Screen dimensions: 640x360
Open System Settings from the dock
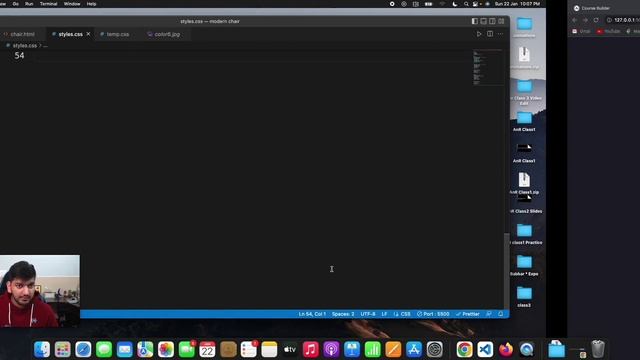[435, 349]
